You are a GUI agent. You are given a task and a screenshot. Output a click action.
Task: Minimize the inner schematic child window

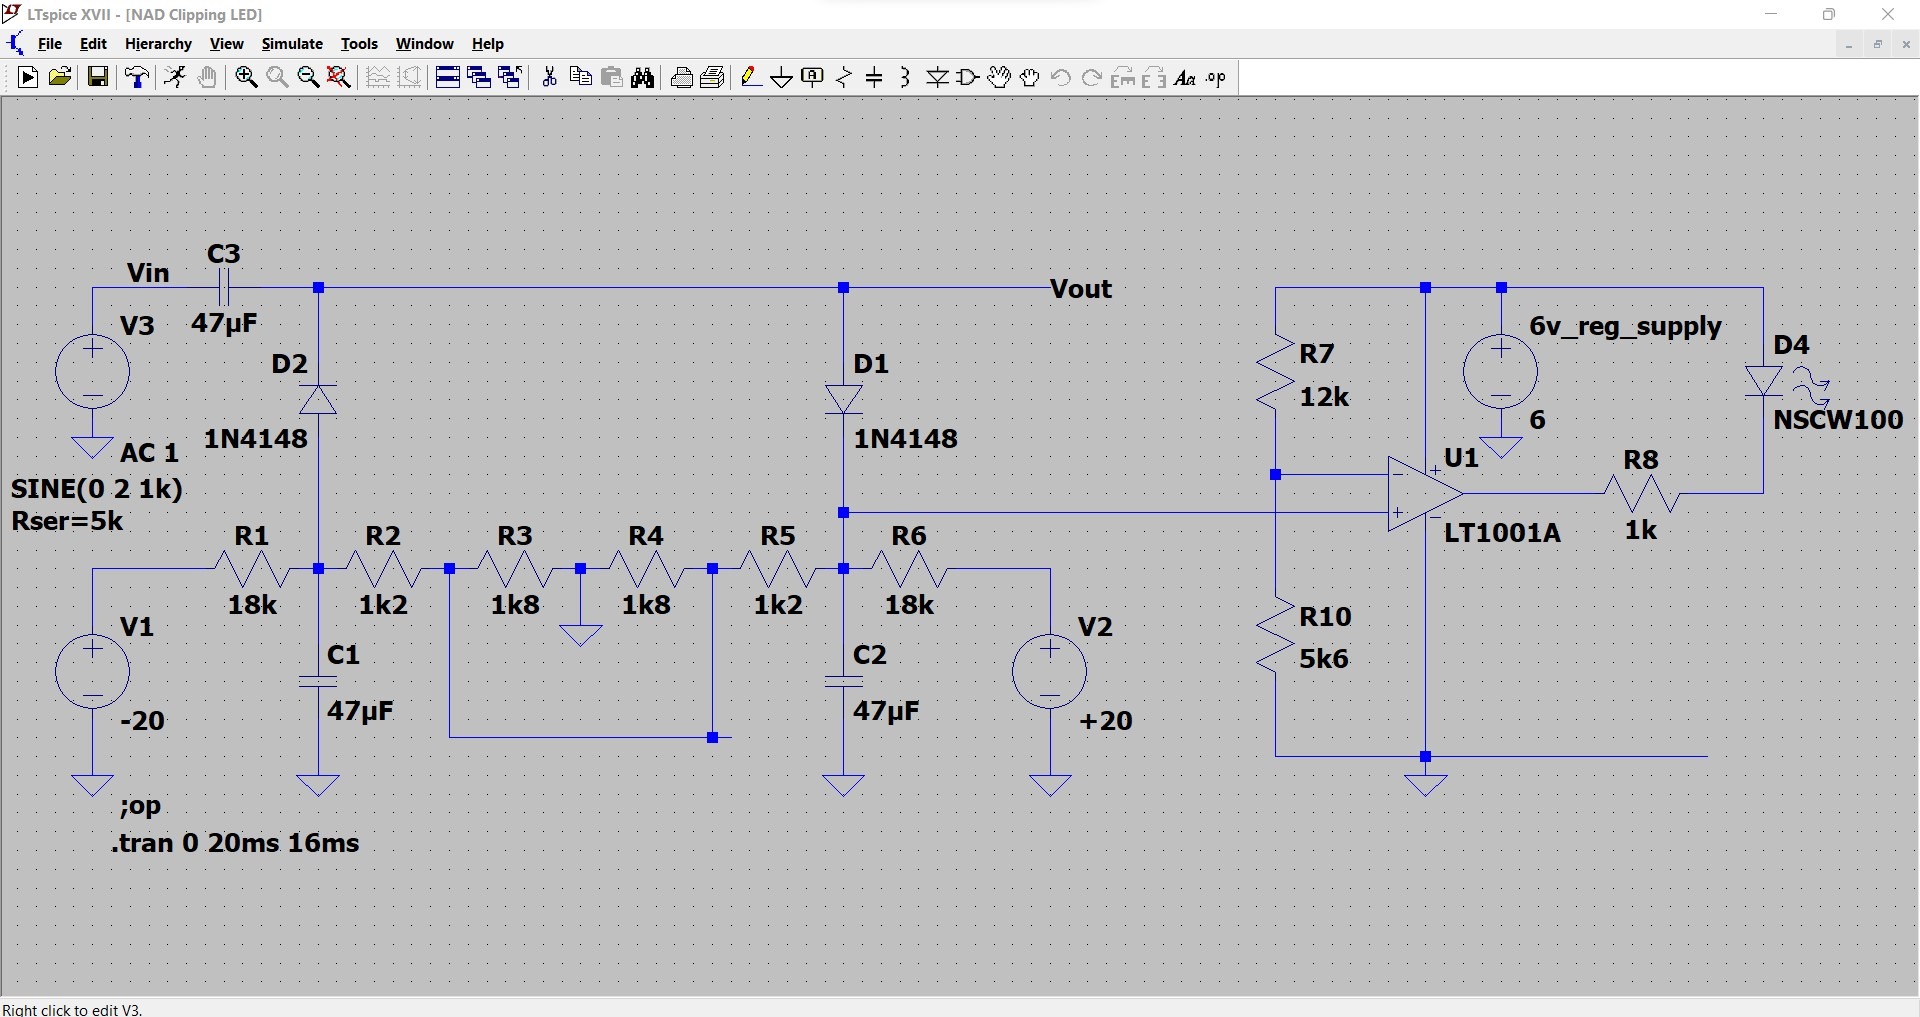point(1849,45)
